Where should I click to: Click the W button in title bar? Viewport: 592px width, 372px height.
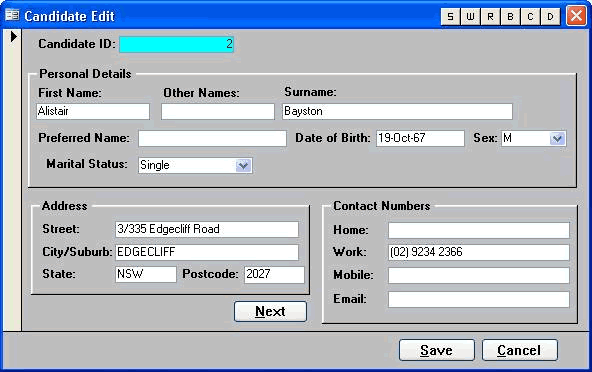pyautogui.click(x=470, y=17)
